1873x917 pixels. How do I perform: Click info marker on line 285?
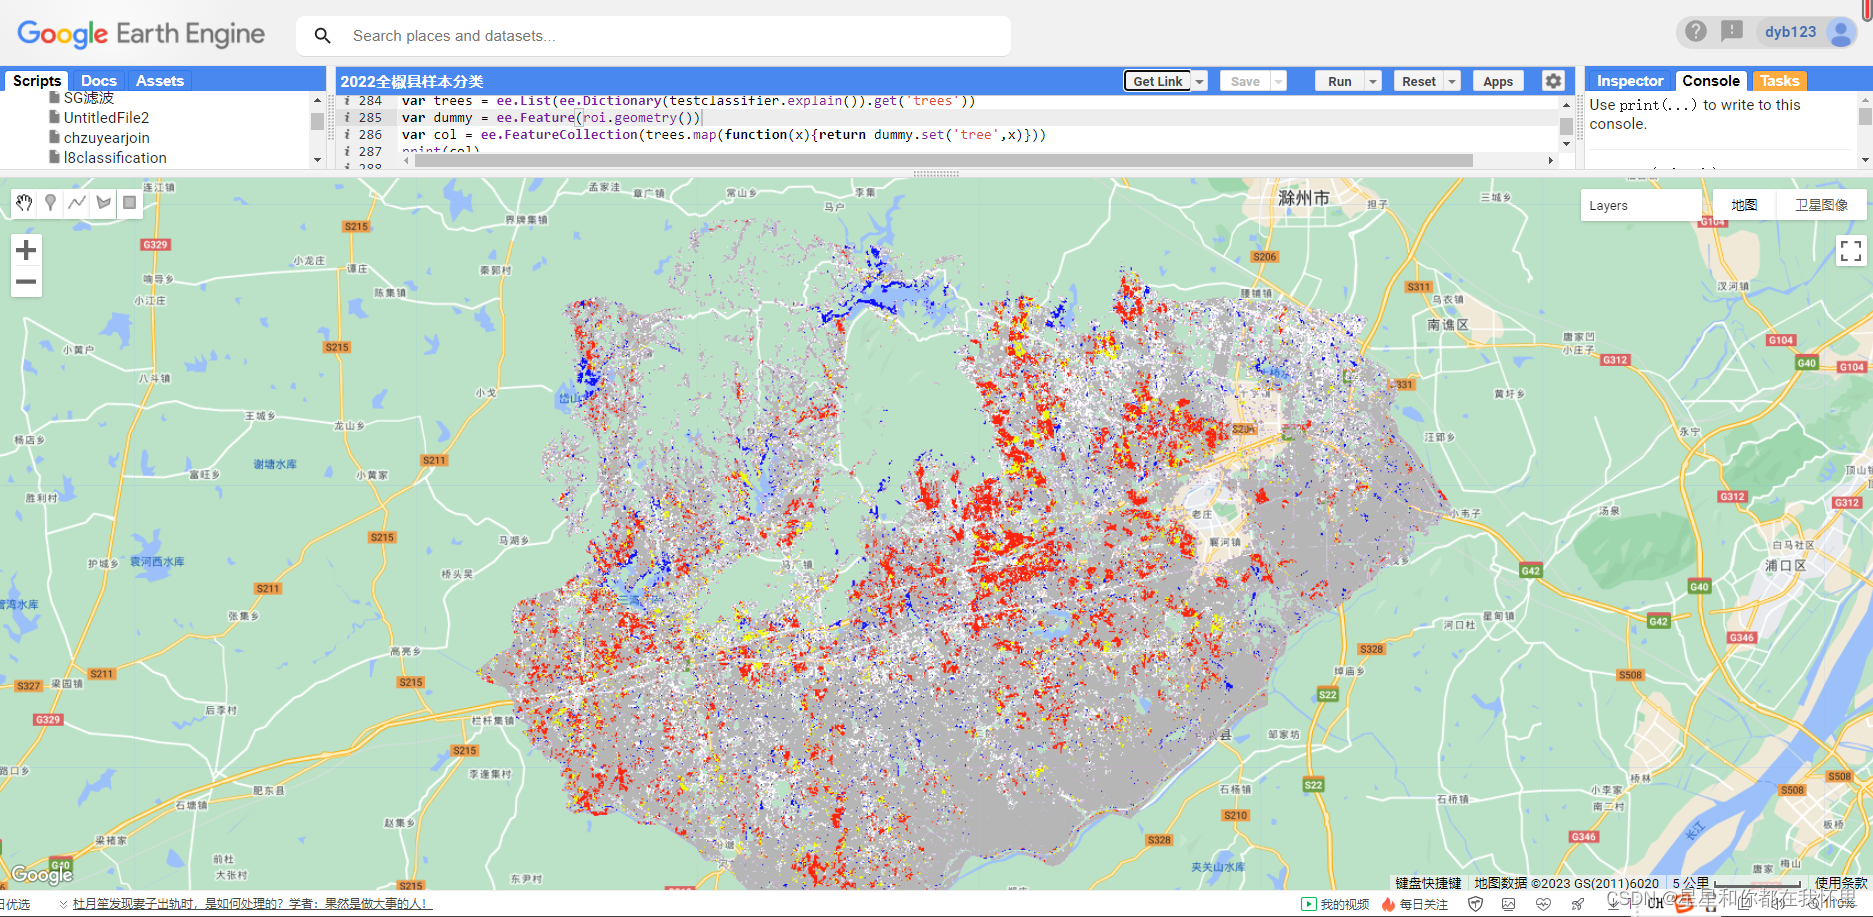point(347,118)
